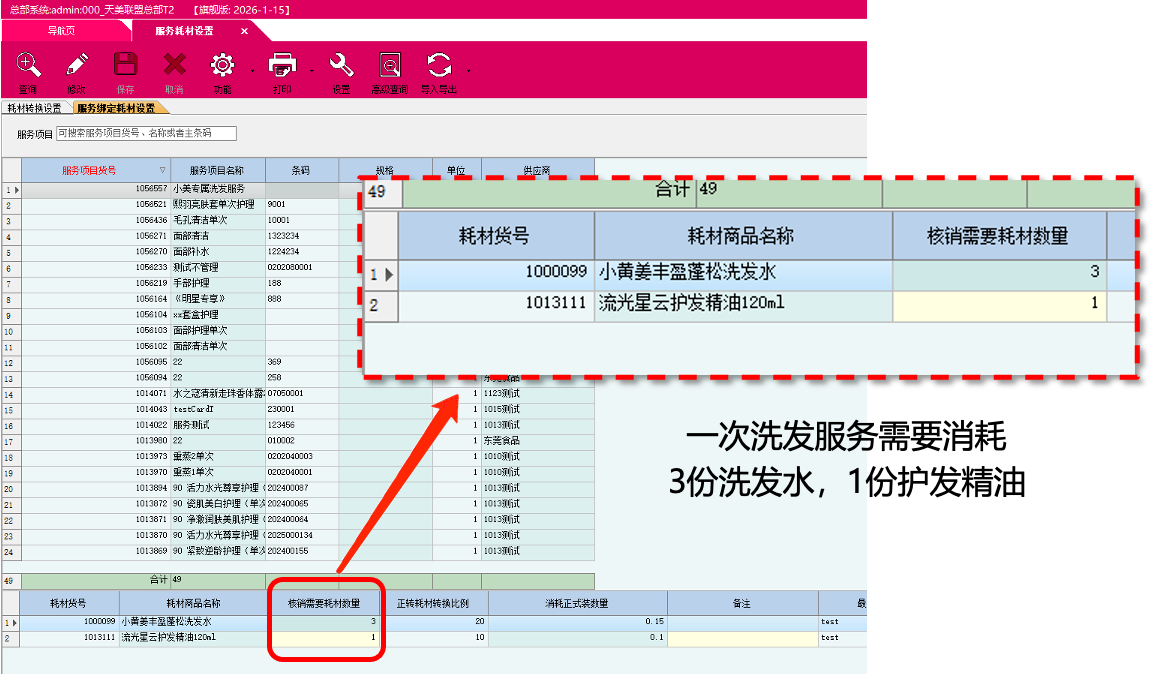Click the 耗材货号 header in bottom table
The image size is (1152, 674).
(x=68, y=603)
